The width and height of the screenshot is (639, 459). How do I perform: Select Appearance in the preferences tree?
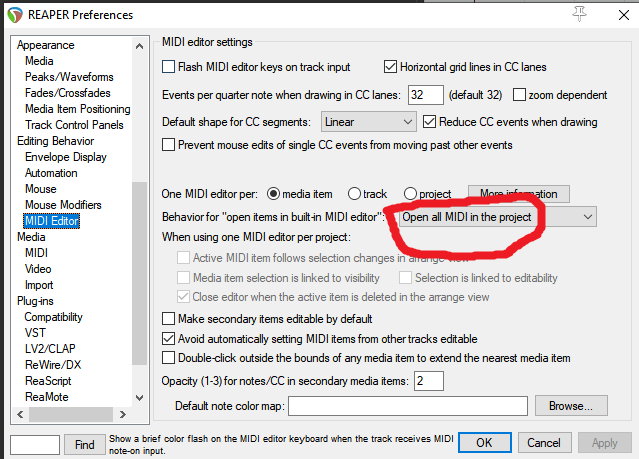[x=46, y=45]
